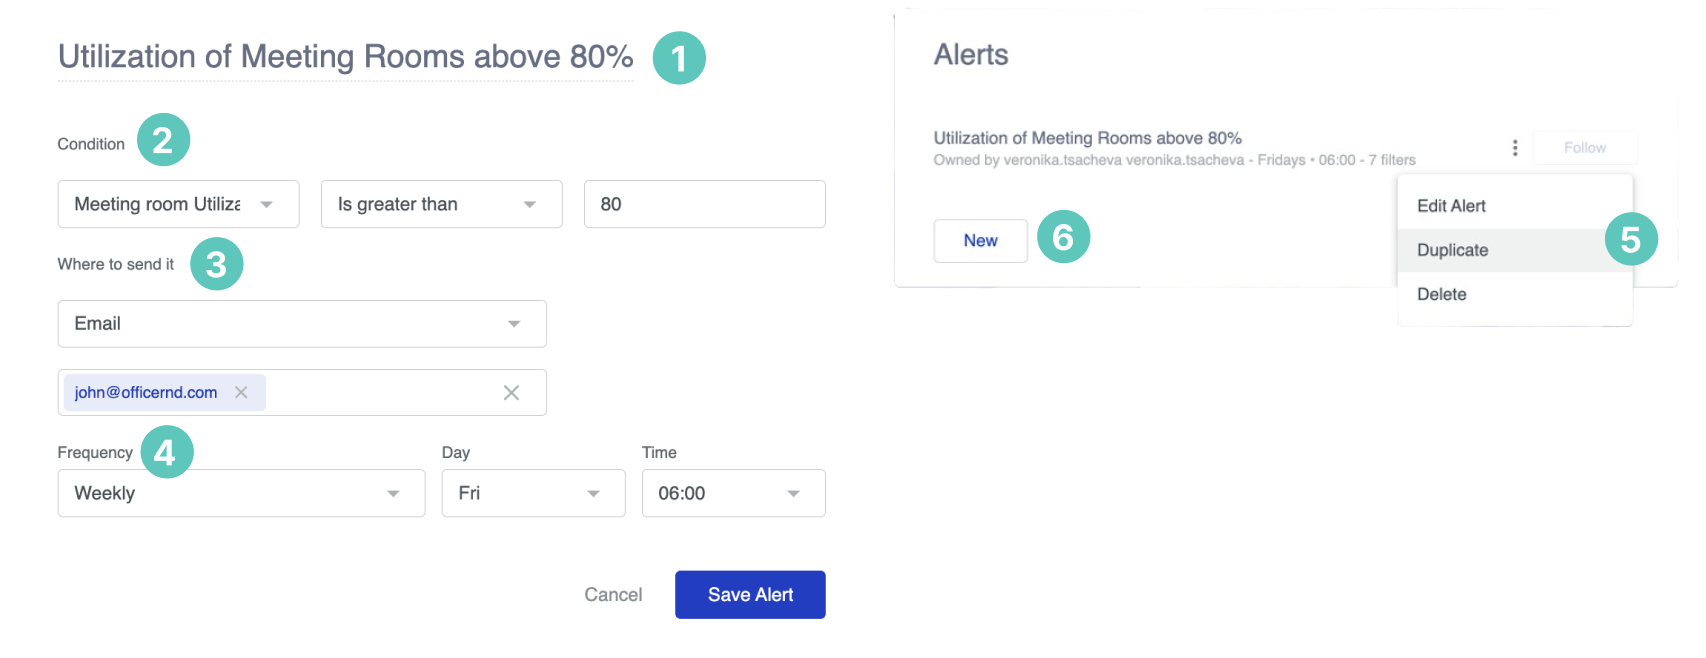1706x658 pixels.
Task: Open the three-dot menu for the alert
Action: tap(1515, 148)
